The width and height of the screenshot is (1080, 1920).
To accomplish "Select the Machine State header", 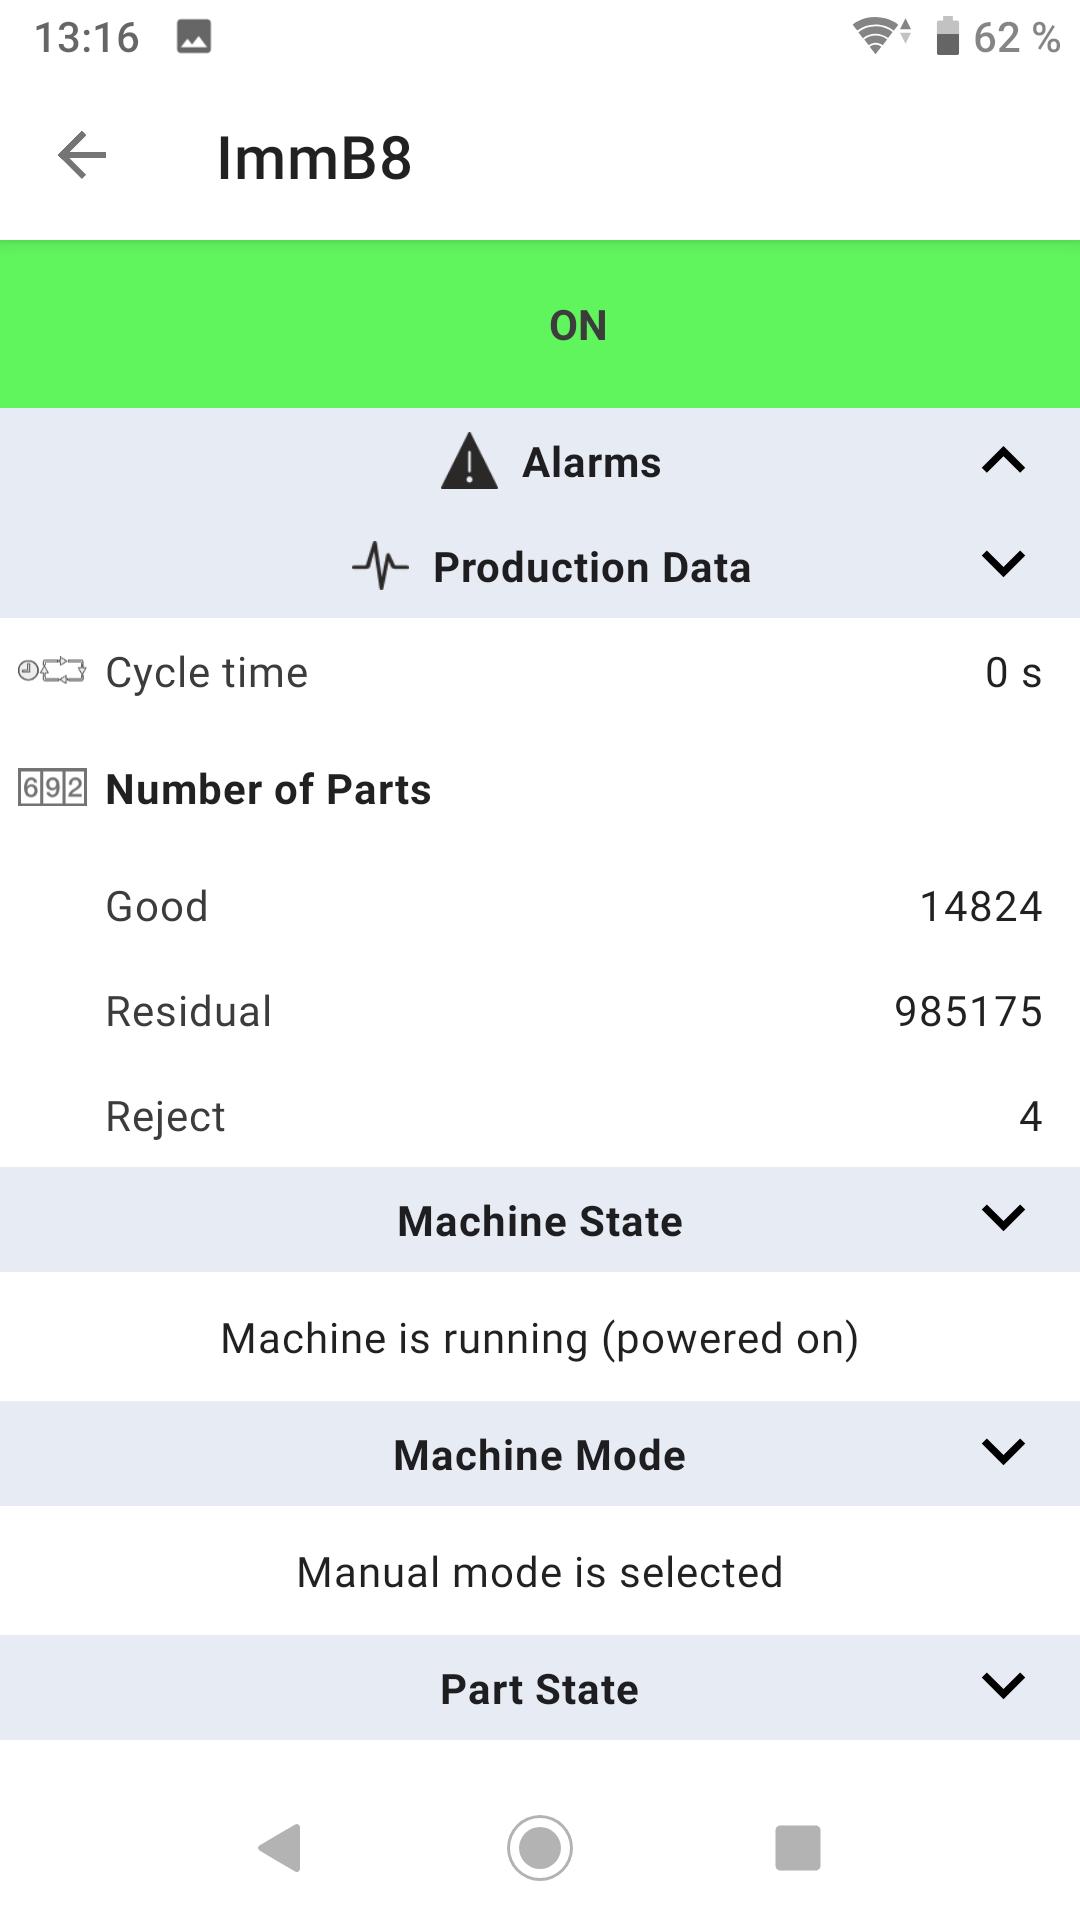I will click(540, 1220).
